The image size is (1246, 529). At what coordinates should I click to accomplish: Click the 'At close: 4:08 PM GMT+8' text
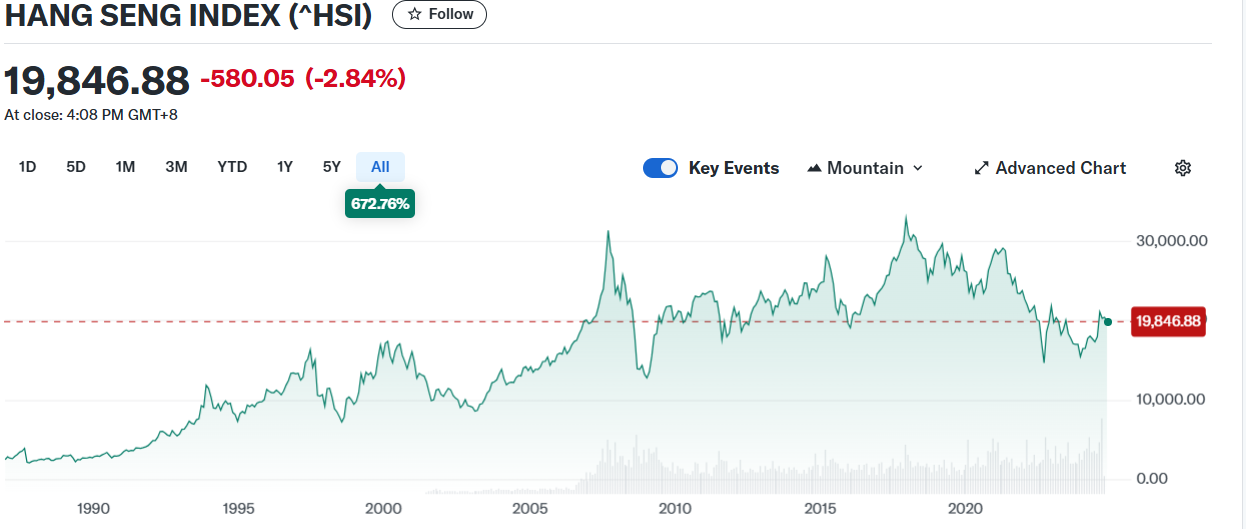[91, 115]
